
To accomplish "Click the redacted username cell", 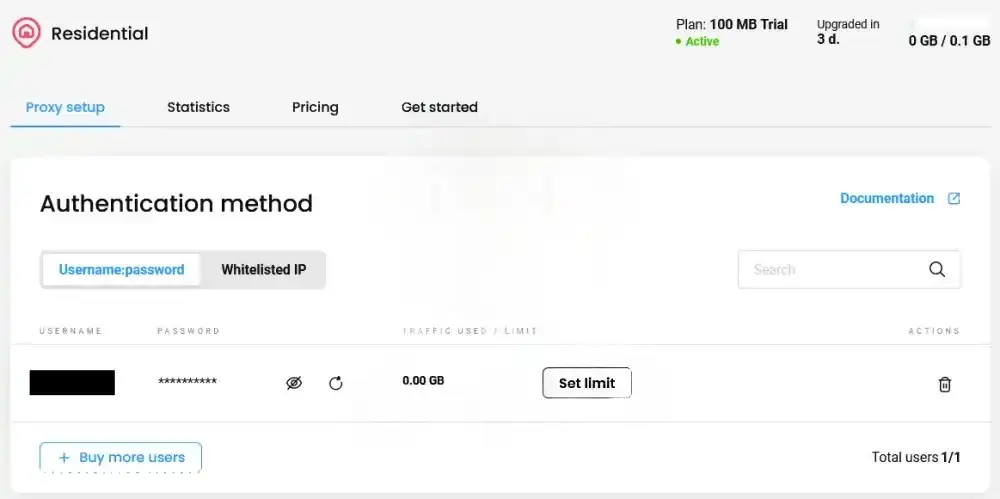I will 72,382.
